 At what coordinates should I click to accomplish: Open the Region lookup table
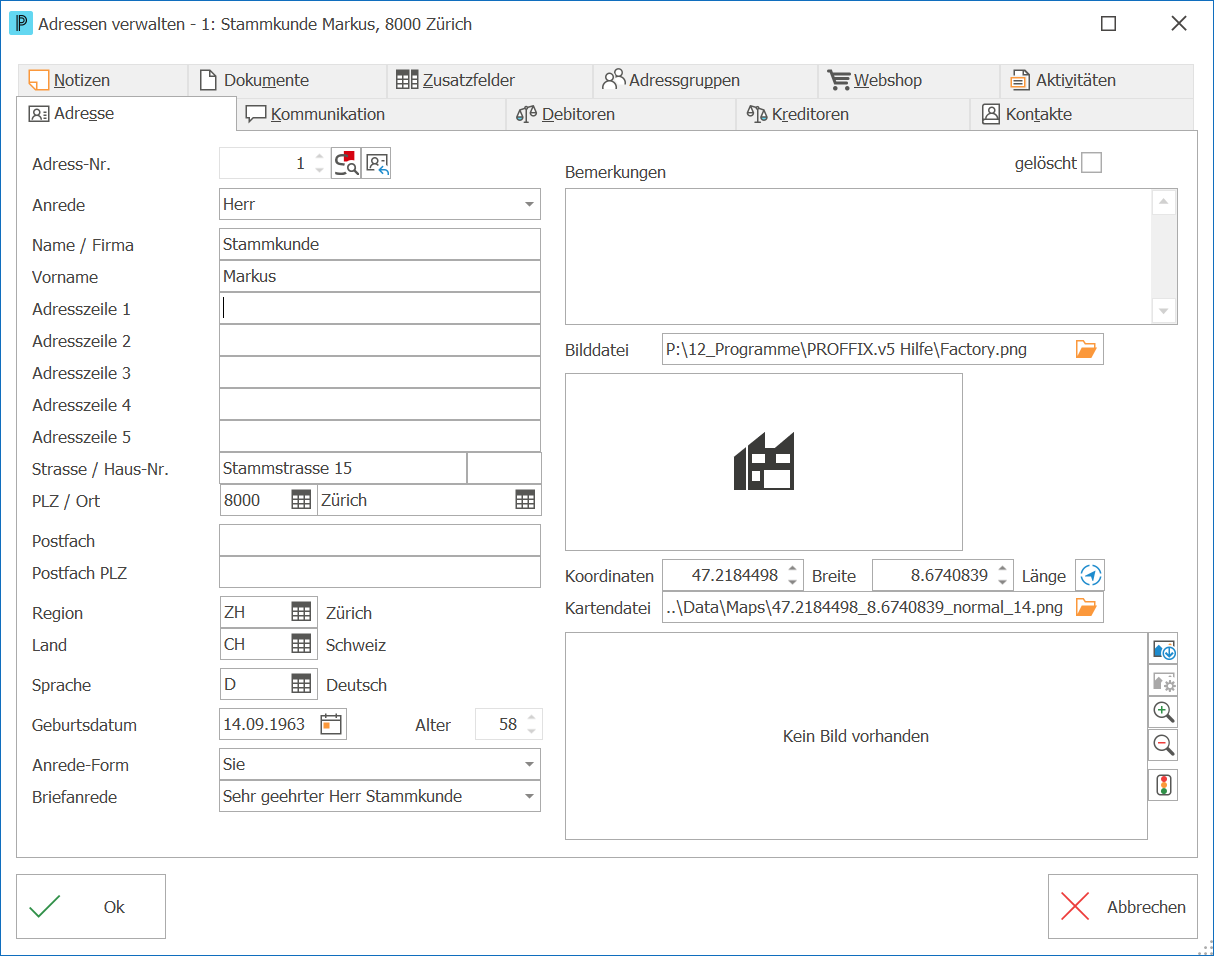(301, 612)
